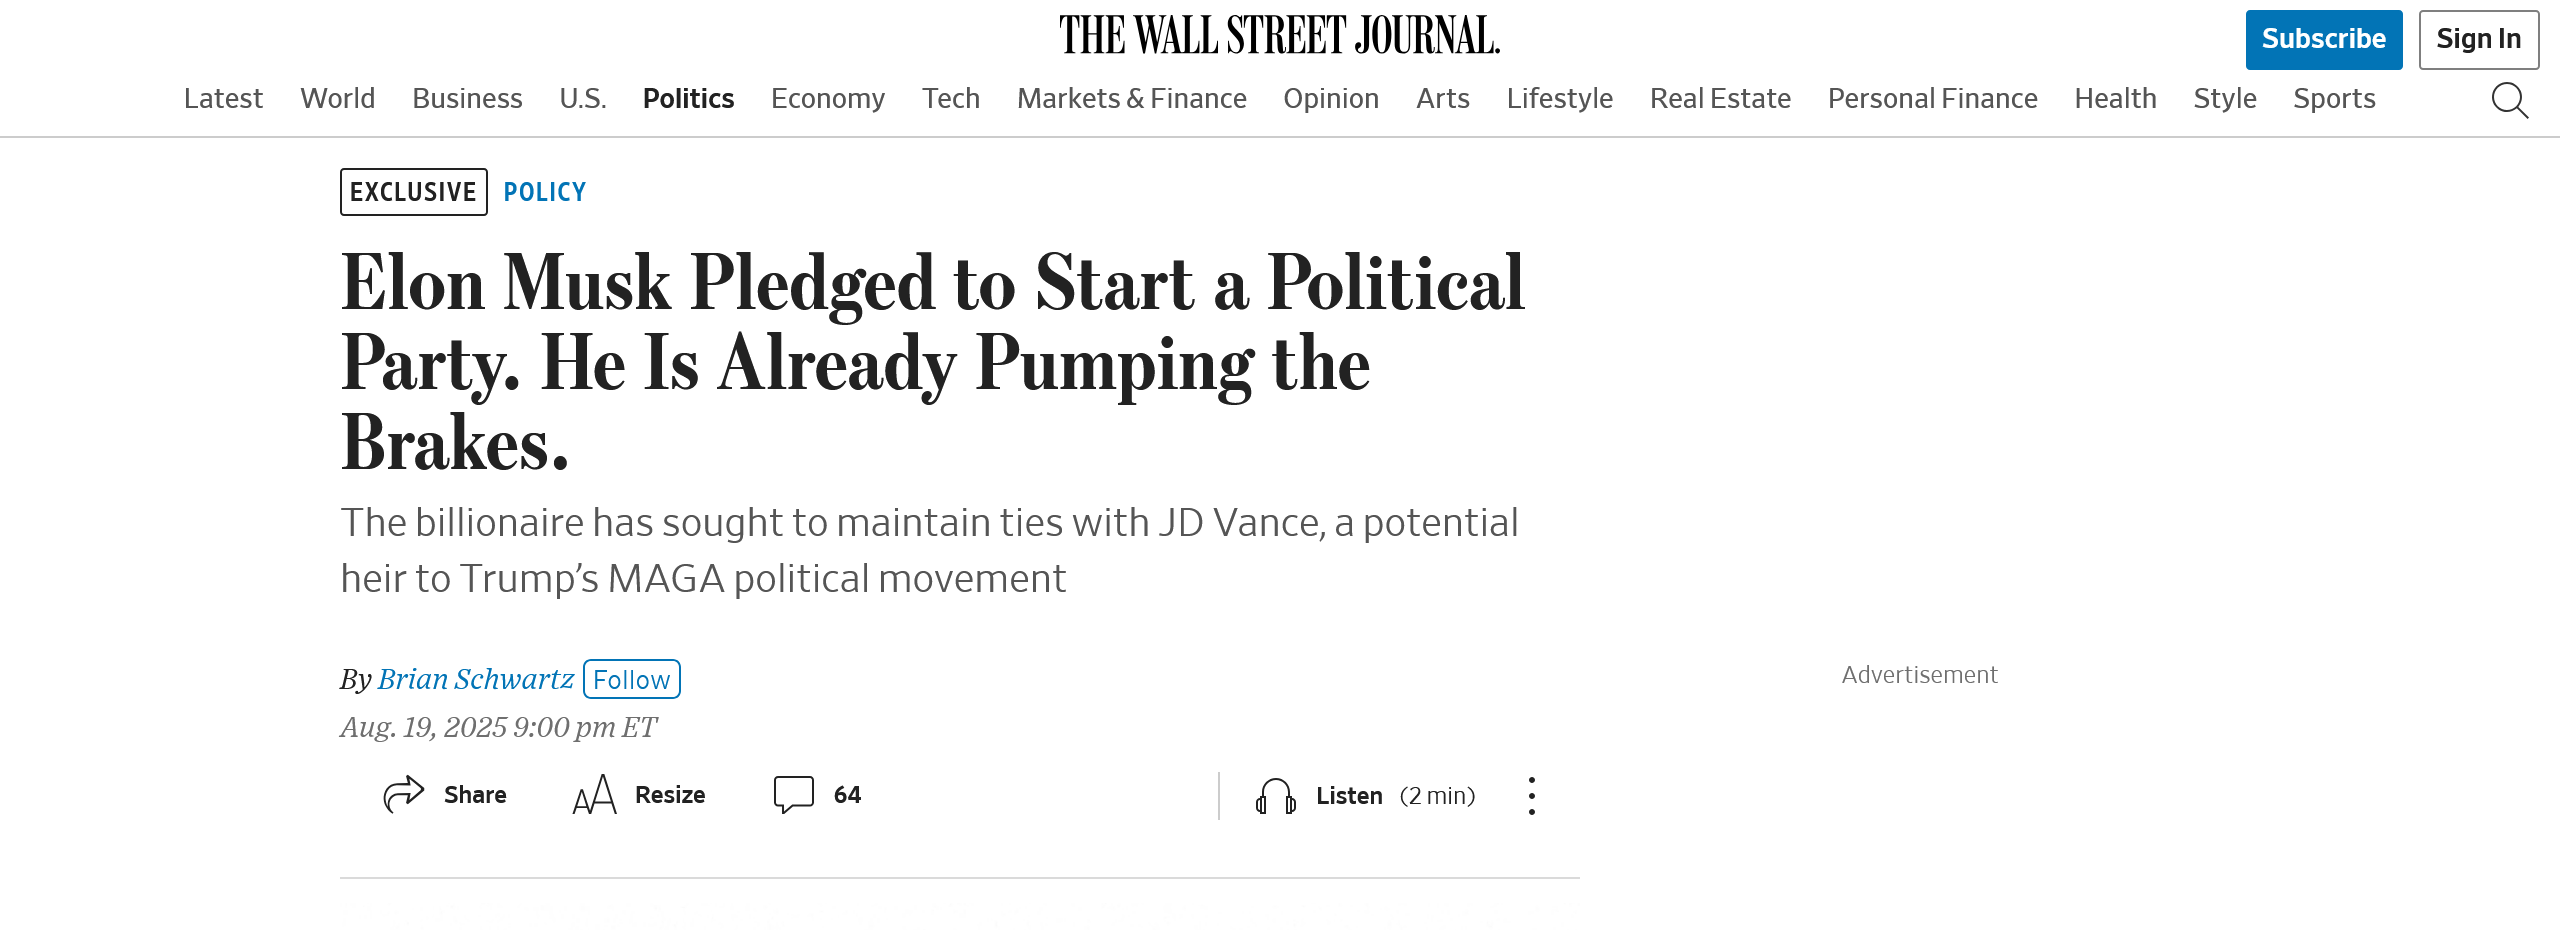Viewport: 2560px width, 930px height.
Task: Click the Subscribe button
Action: [2324, 40]
